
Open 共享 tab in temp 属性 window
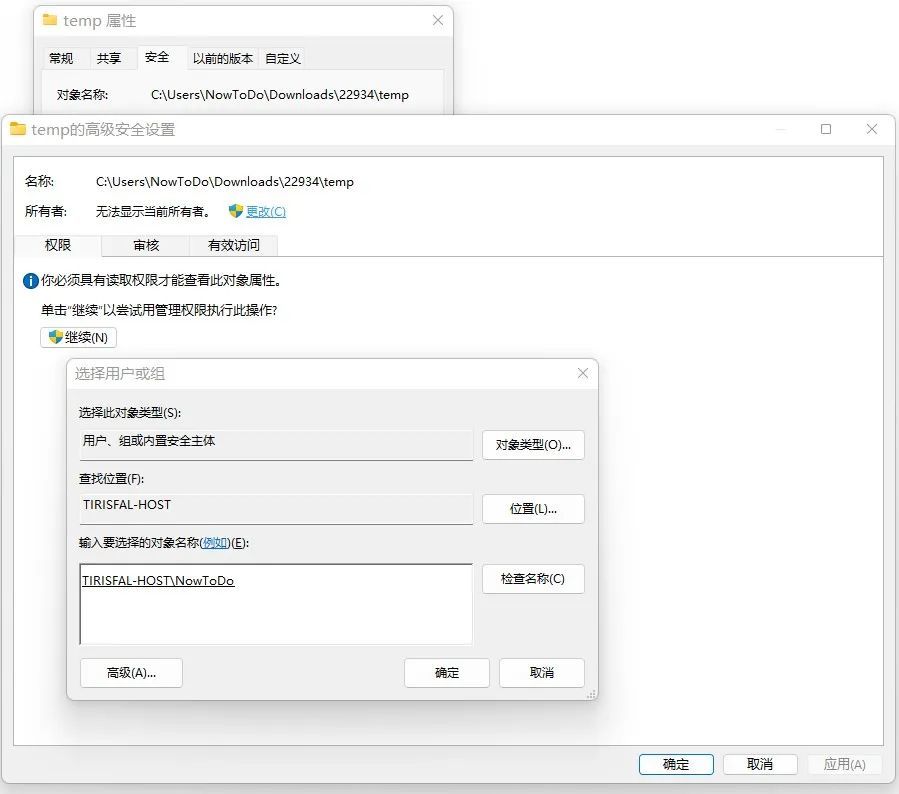(109, 58)
